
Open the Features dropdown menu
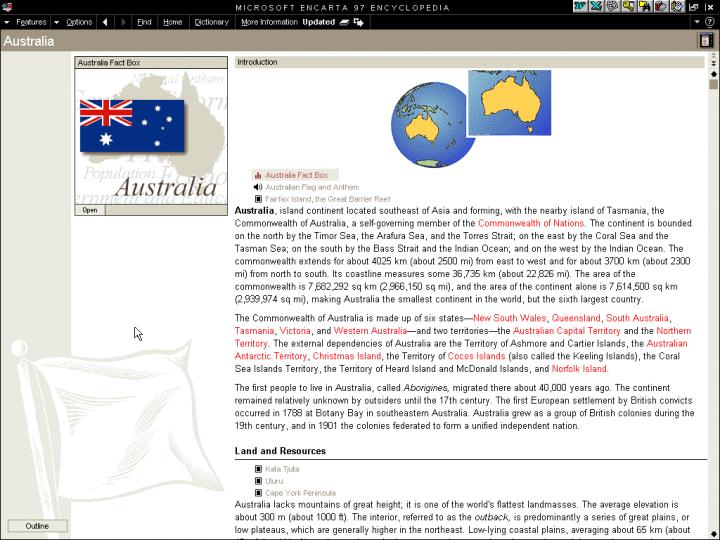(25, 22)
